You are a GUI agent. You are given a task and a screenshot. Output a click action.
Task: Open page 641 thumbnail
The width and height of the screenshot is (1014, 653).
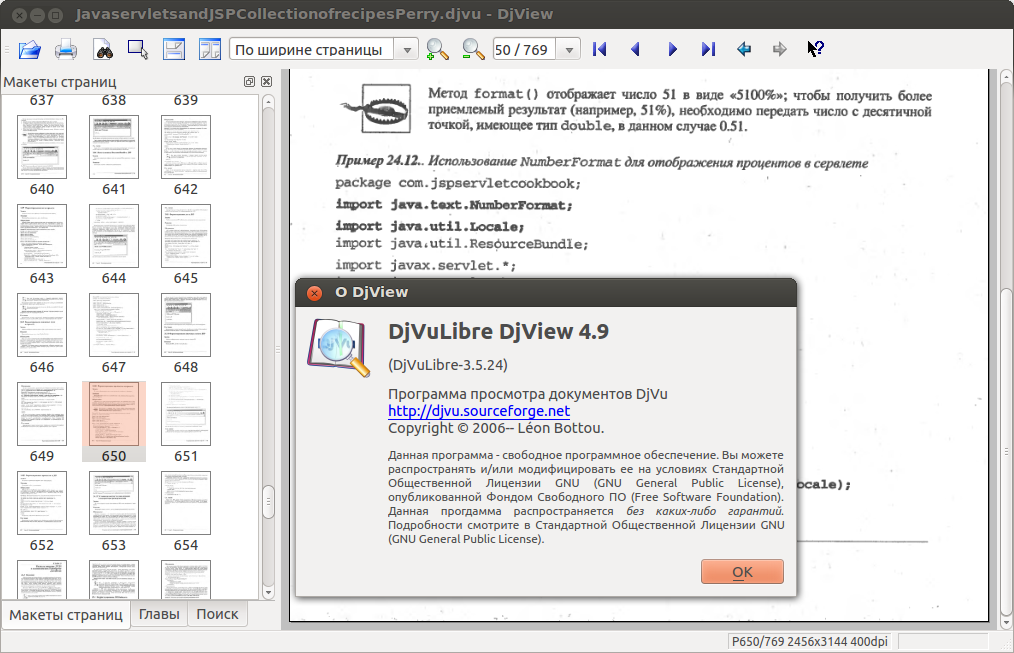point(114,147)
